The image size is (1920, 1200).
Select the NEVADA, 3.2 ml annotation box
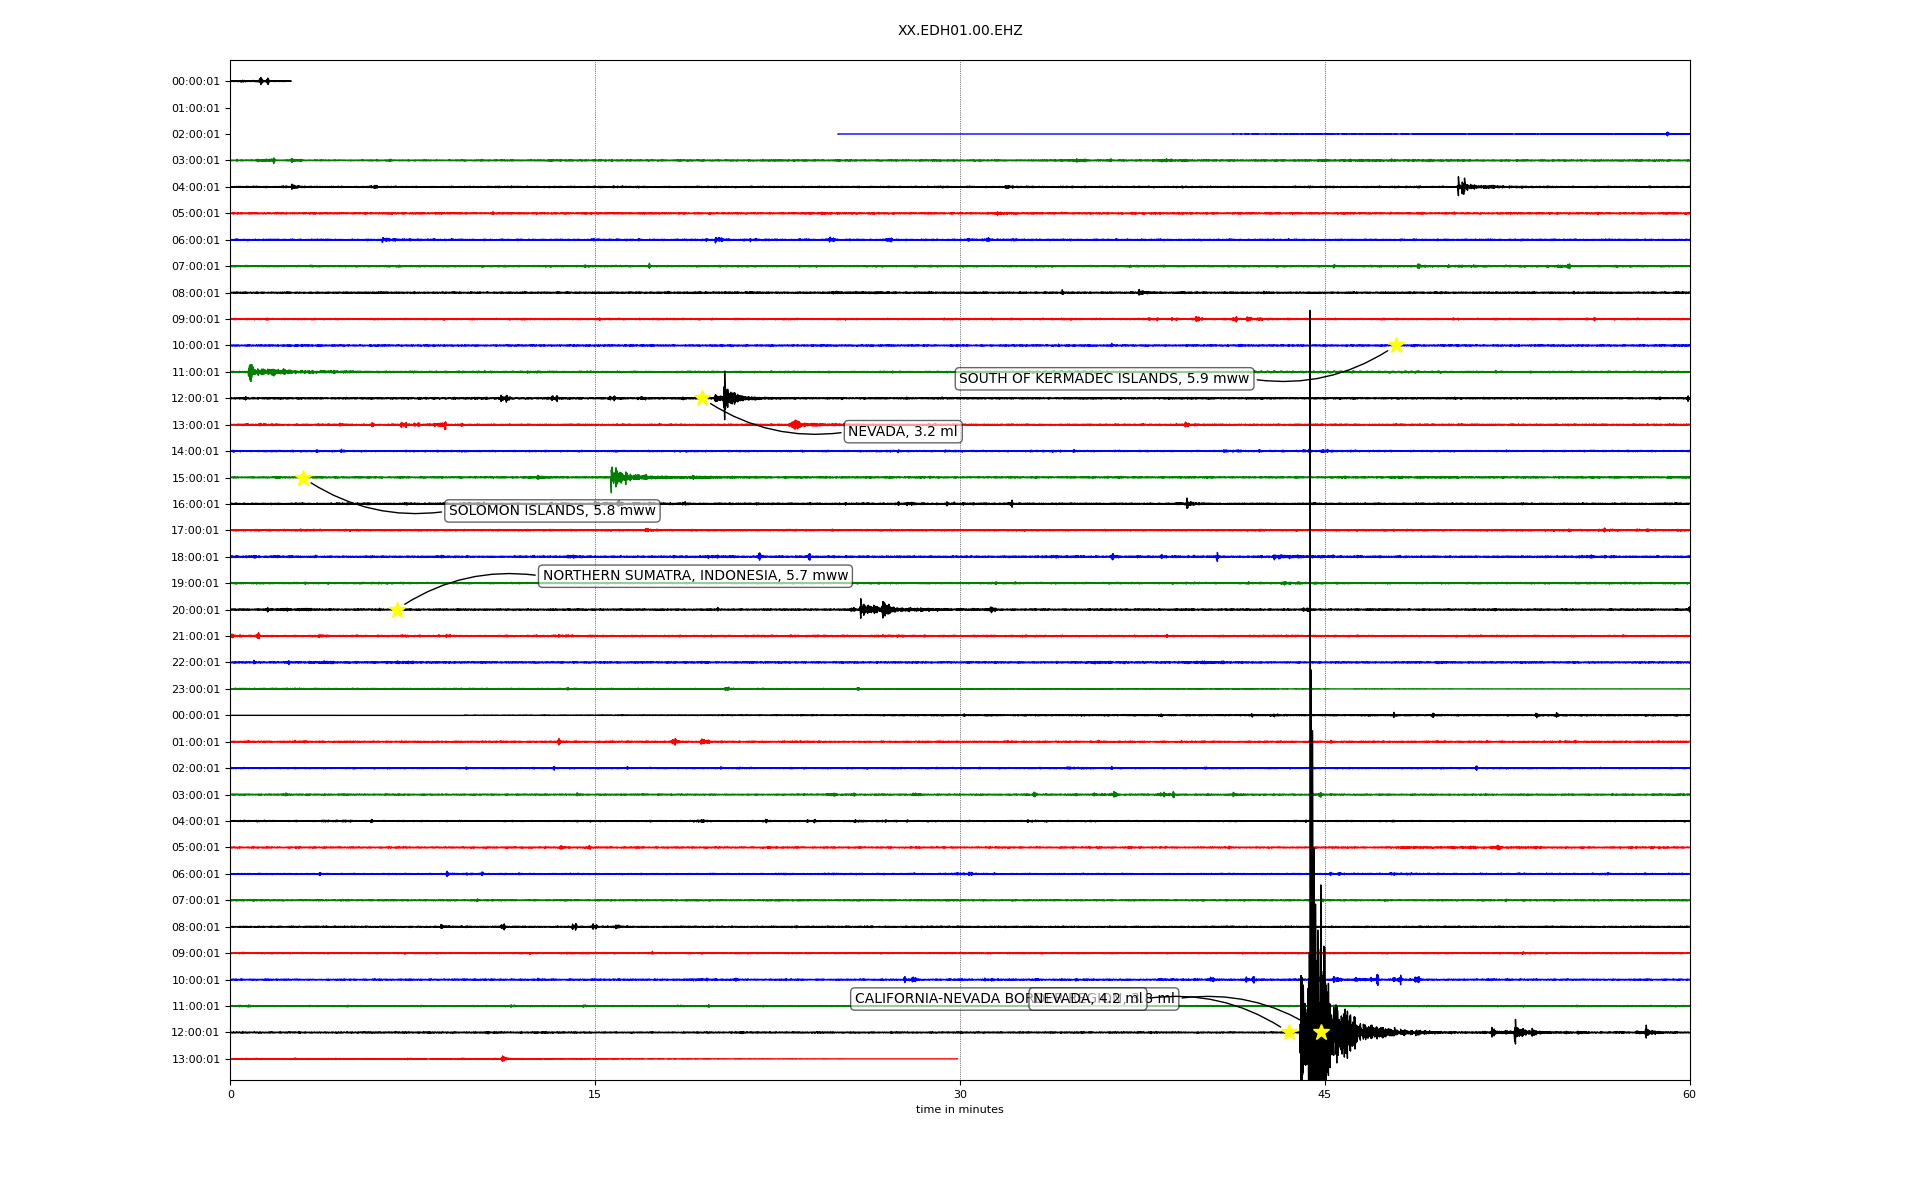[x=902, y=432]
